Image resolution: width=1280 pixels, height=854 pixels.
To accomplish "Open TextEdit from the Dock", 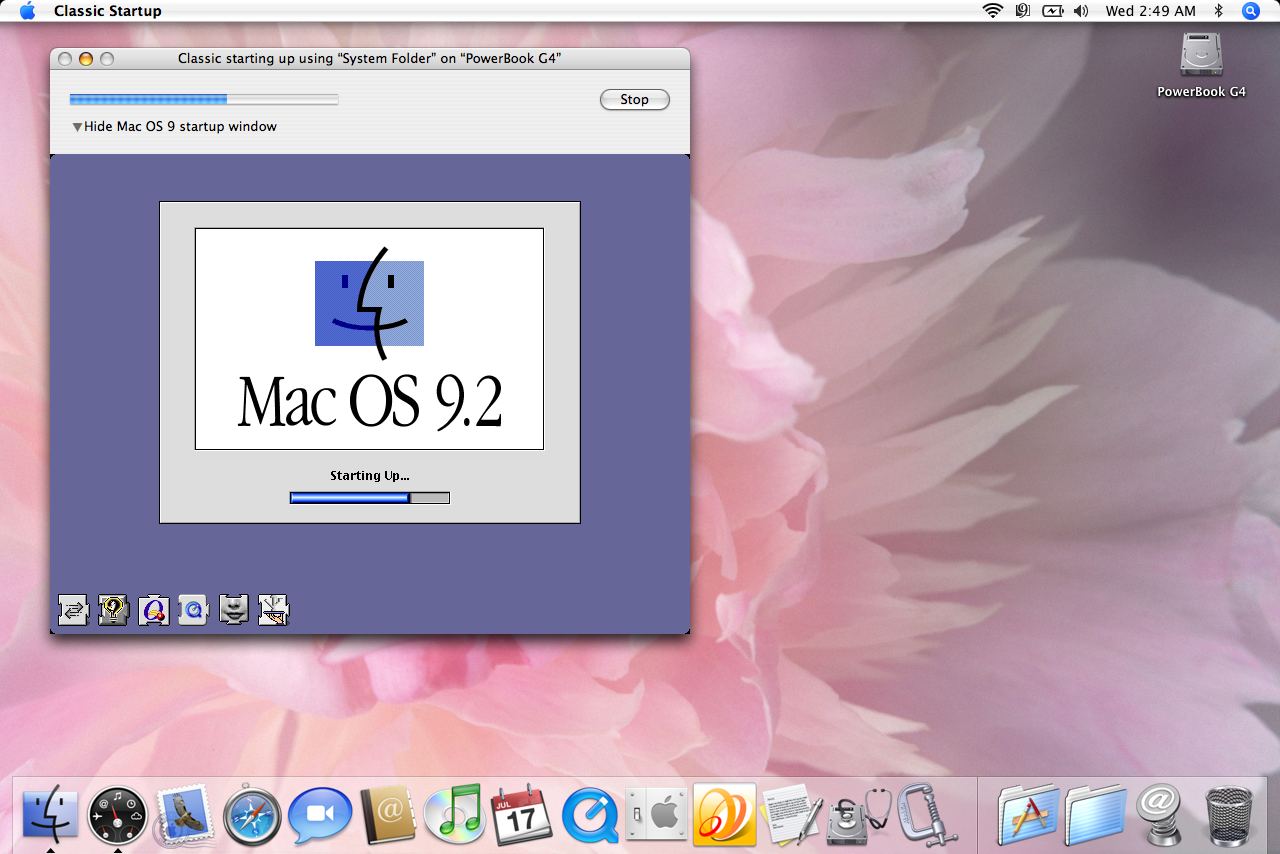I will (791, 815).
